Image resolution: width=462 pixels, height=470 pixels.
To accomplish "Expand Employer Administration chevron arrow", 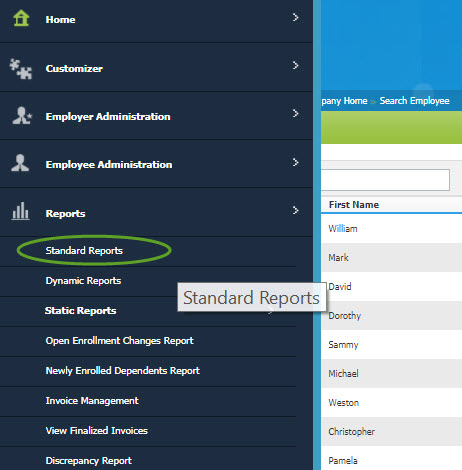I will (295, 113).
